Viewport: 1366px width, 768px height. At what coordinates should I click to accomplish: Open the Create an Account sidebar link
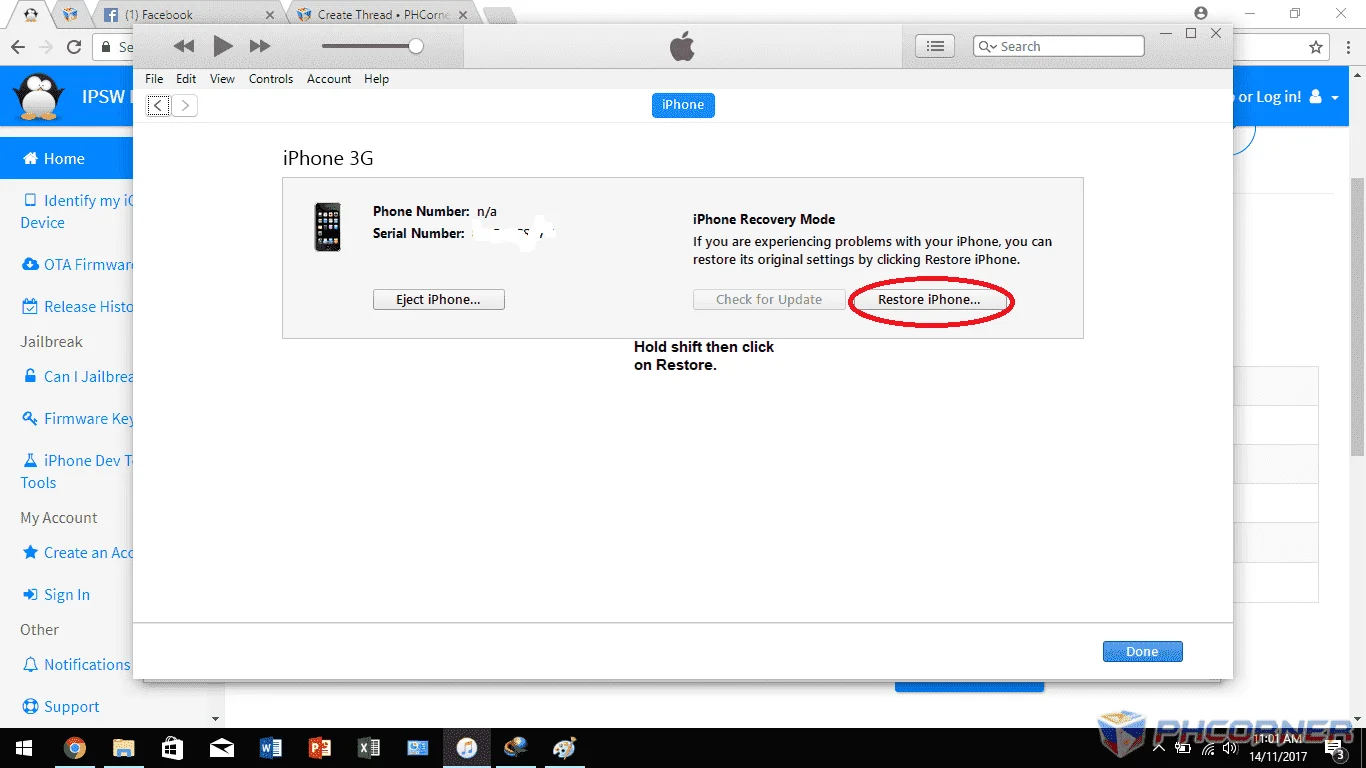(x=77, y=553)
